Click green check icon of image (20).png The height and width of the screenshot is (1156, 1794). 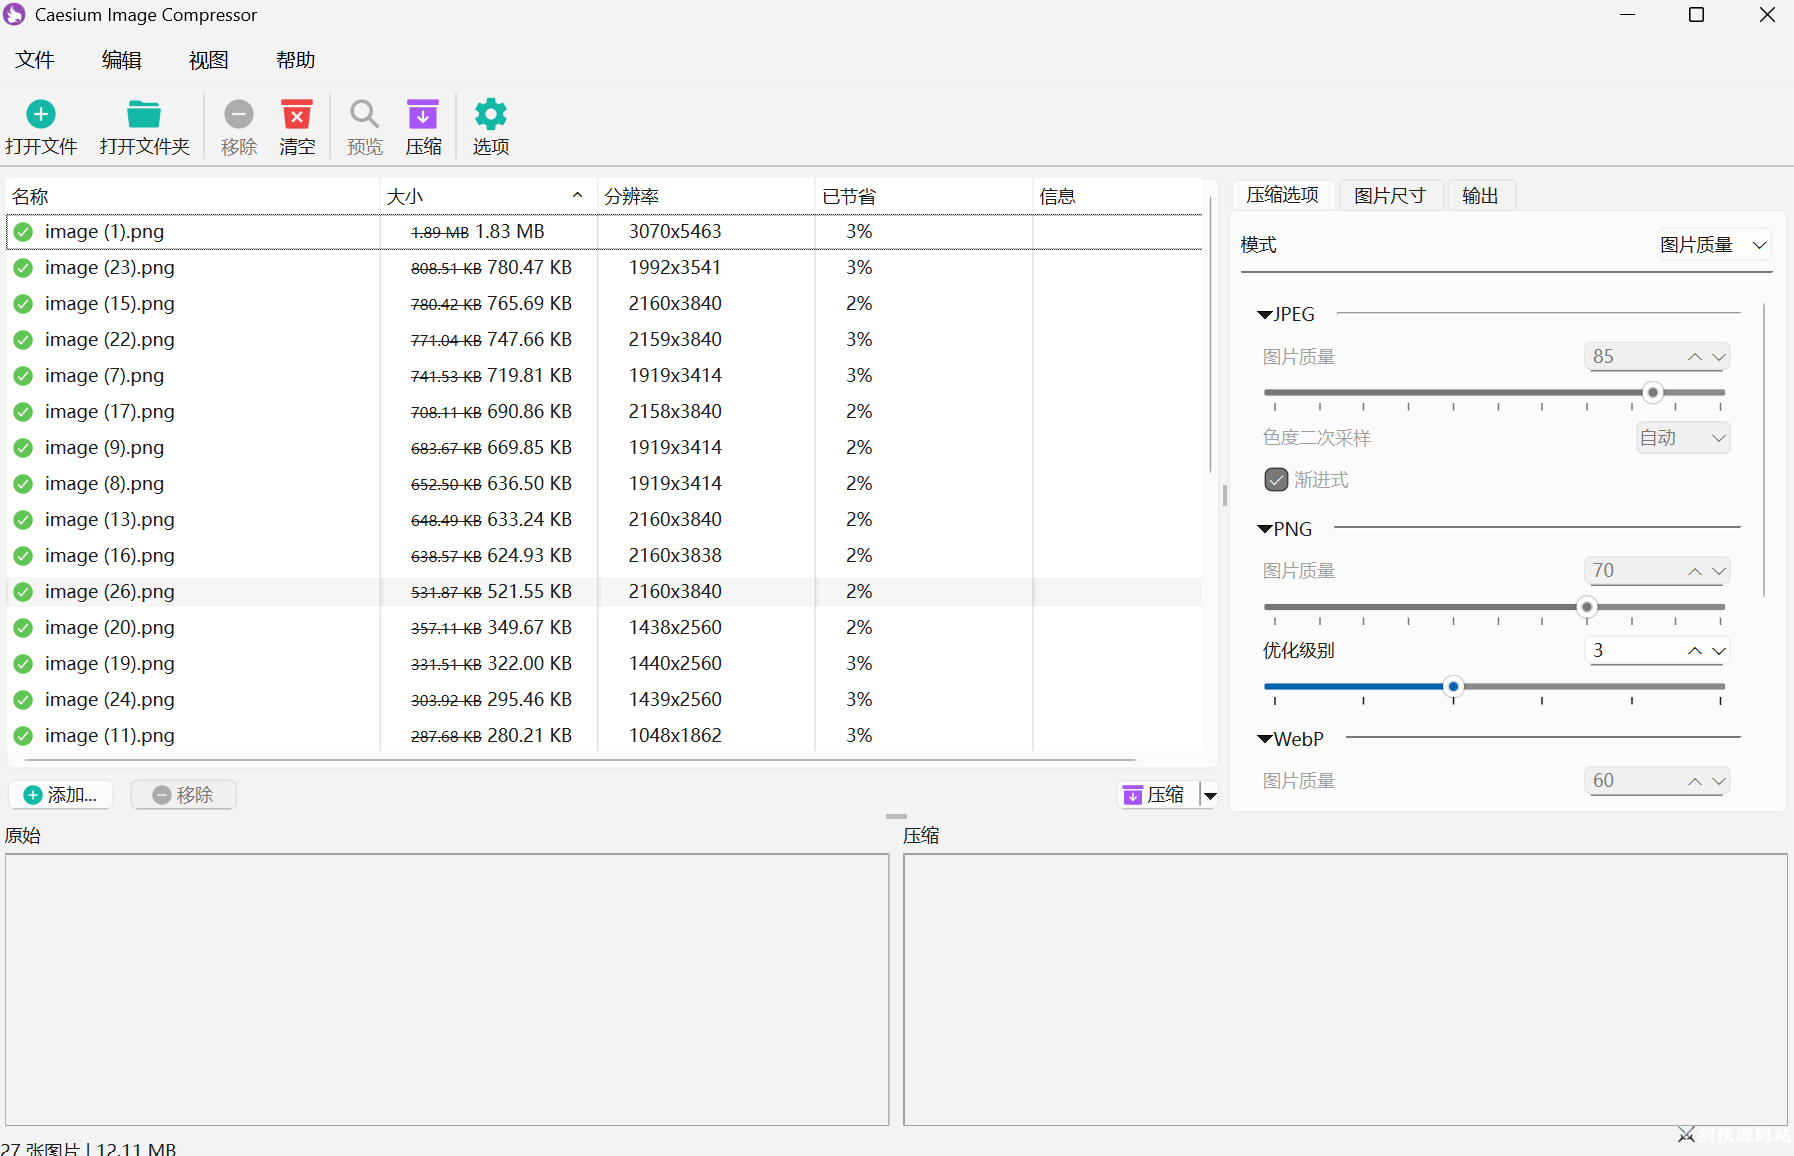23,628
